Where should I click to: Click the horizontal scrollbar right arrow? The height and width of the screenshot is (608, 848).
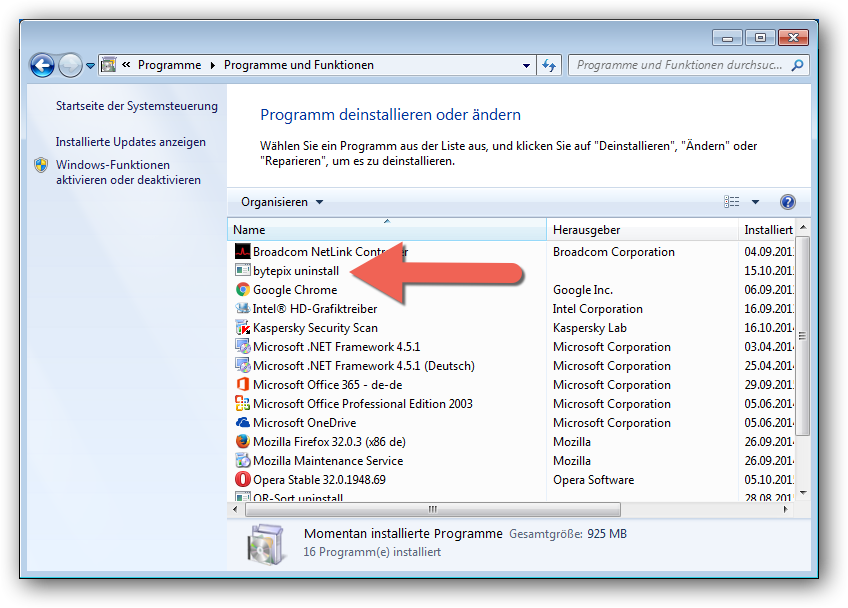[786, 509]
